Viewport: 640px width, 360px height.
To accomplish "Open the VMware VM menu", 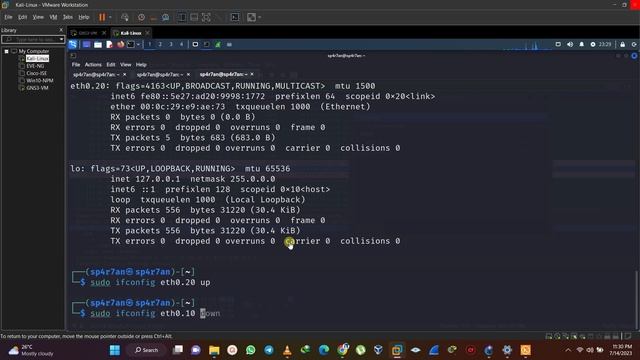I will (53, 17).
